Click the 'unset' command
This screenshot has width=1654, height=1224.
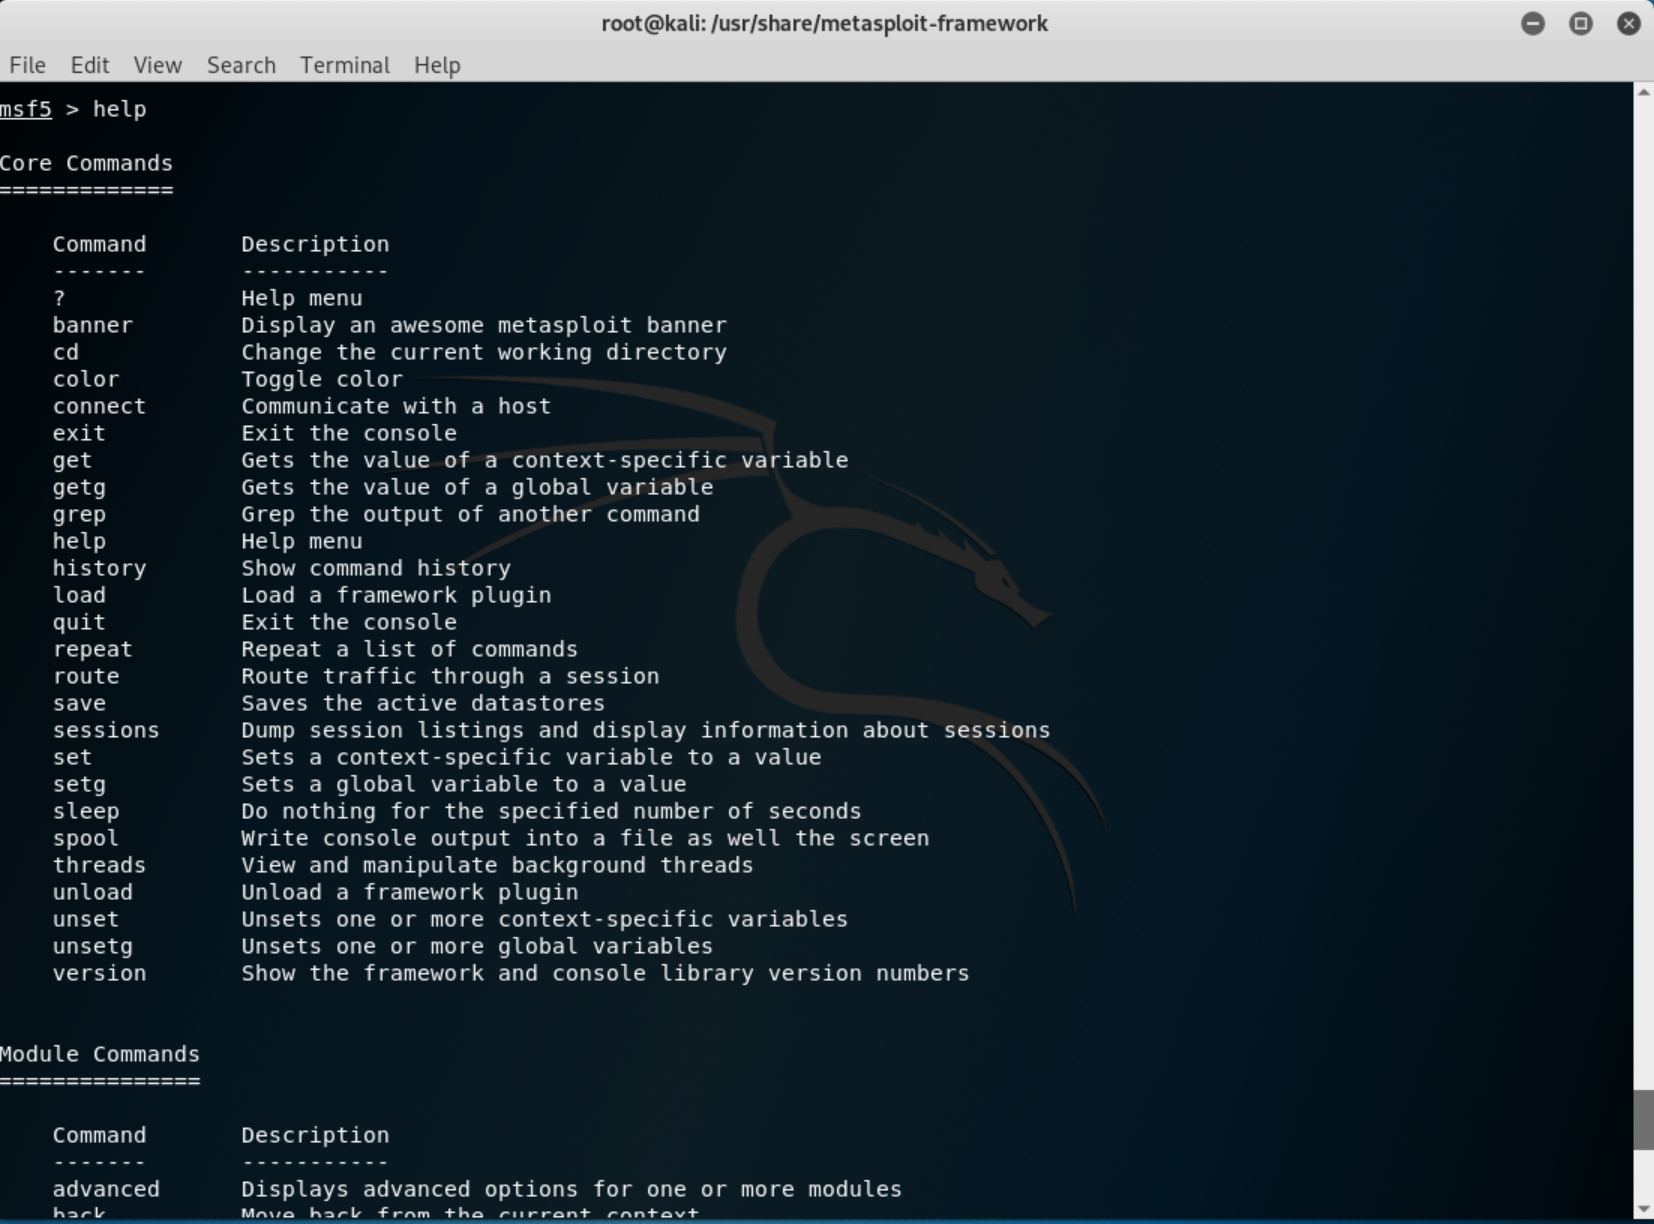pos(86,919)
